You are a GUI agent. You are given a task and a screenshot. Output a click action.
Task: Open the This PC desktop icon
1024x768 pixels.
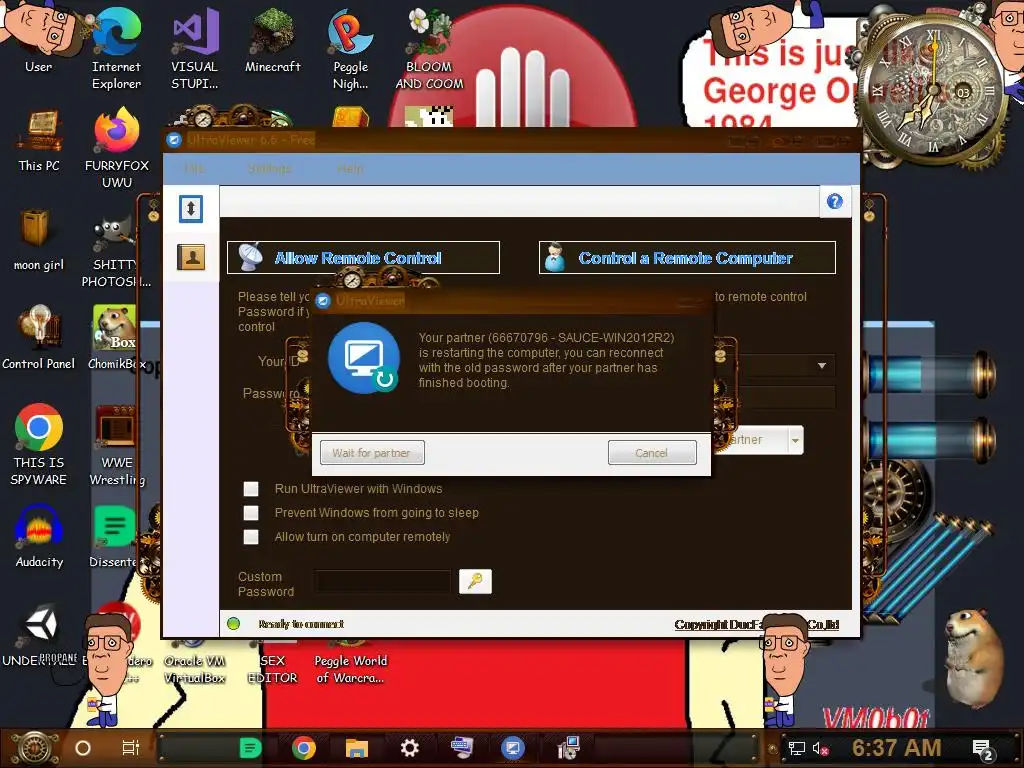tap(39, 140)
